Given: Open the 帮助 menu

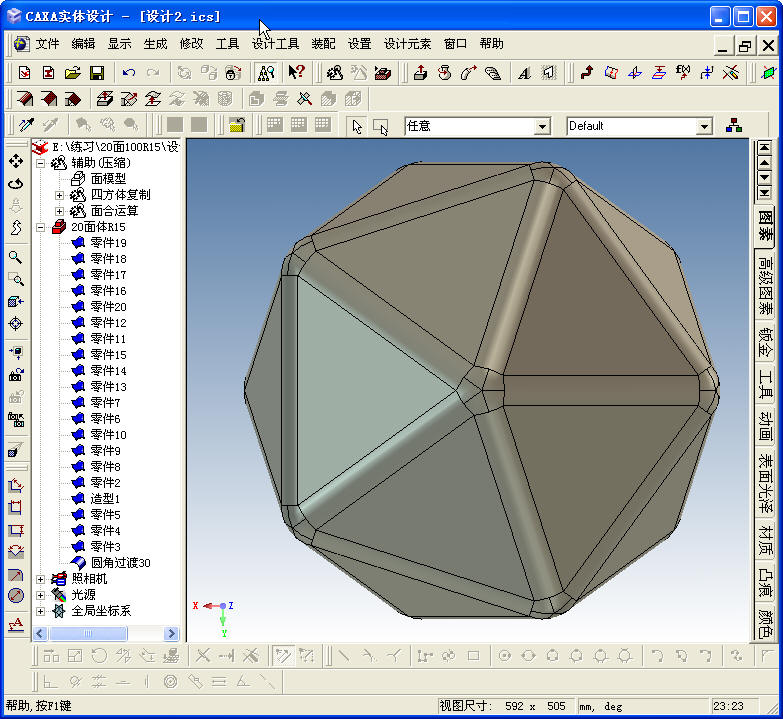Looking at the screenshot, I should click(491, 44).
